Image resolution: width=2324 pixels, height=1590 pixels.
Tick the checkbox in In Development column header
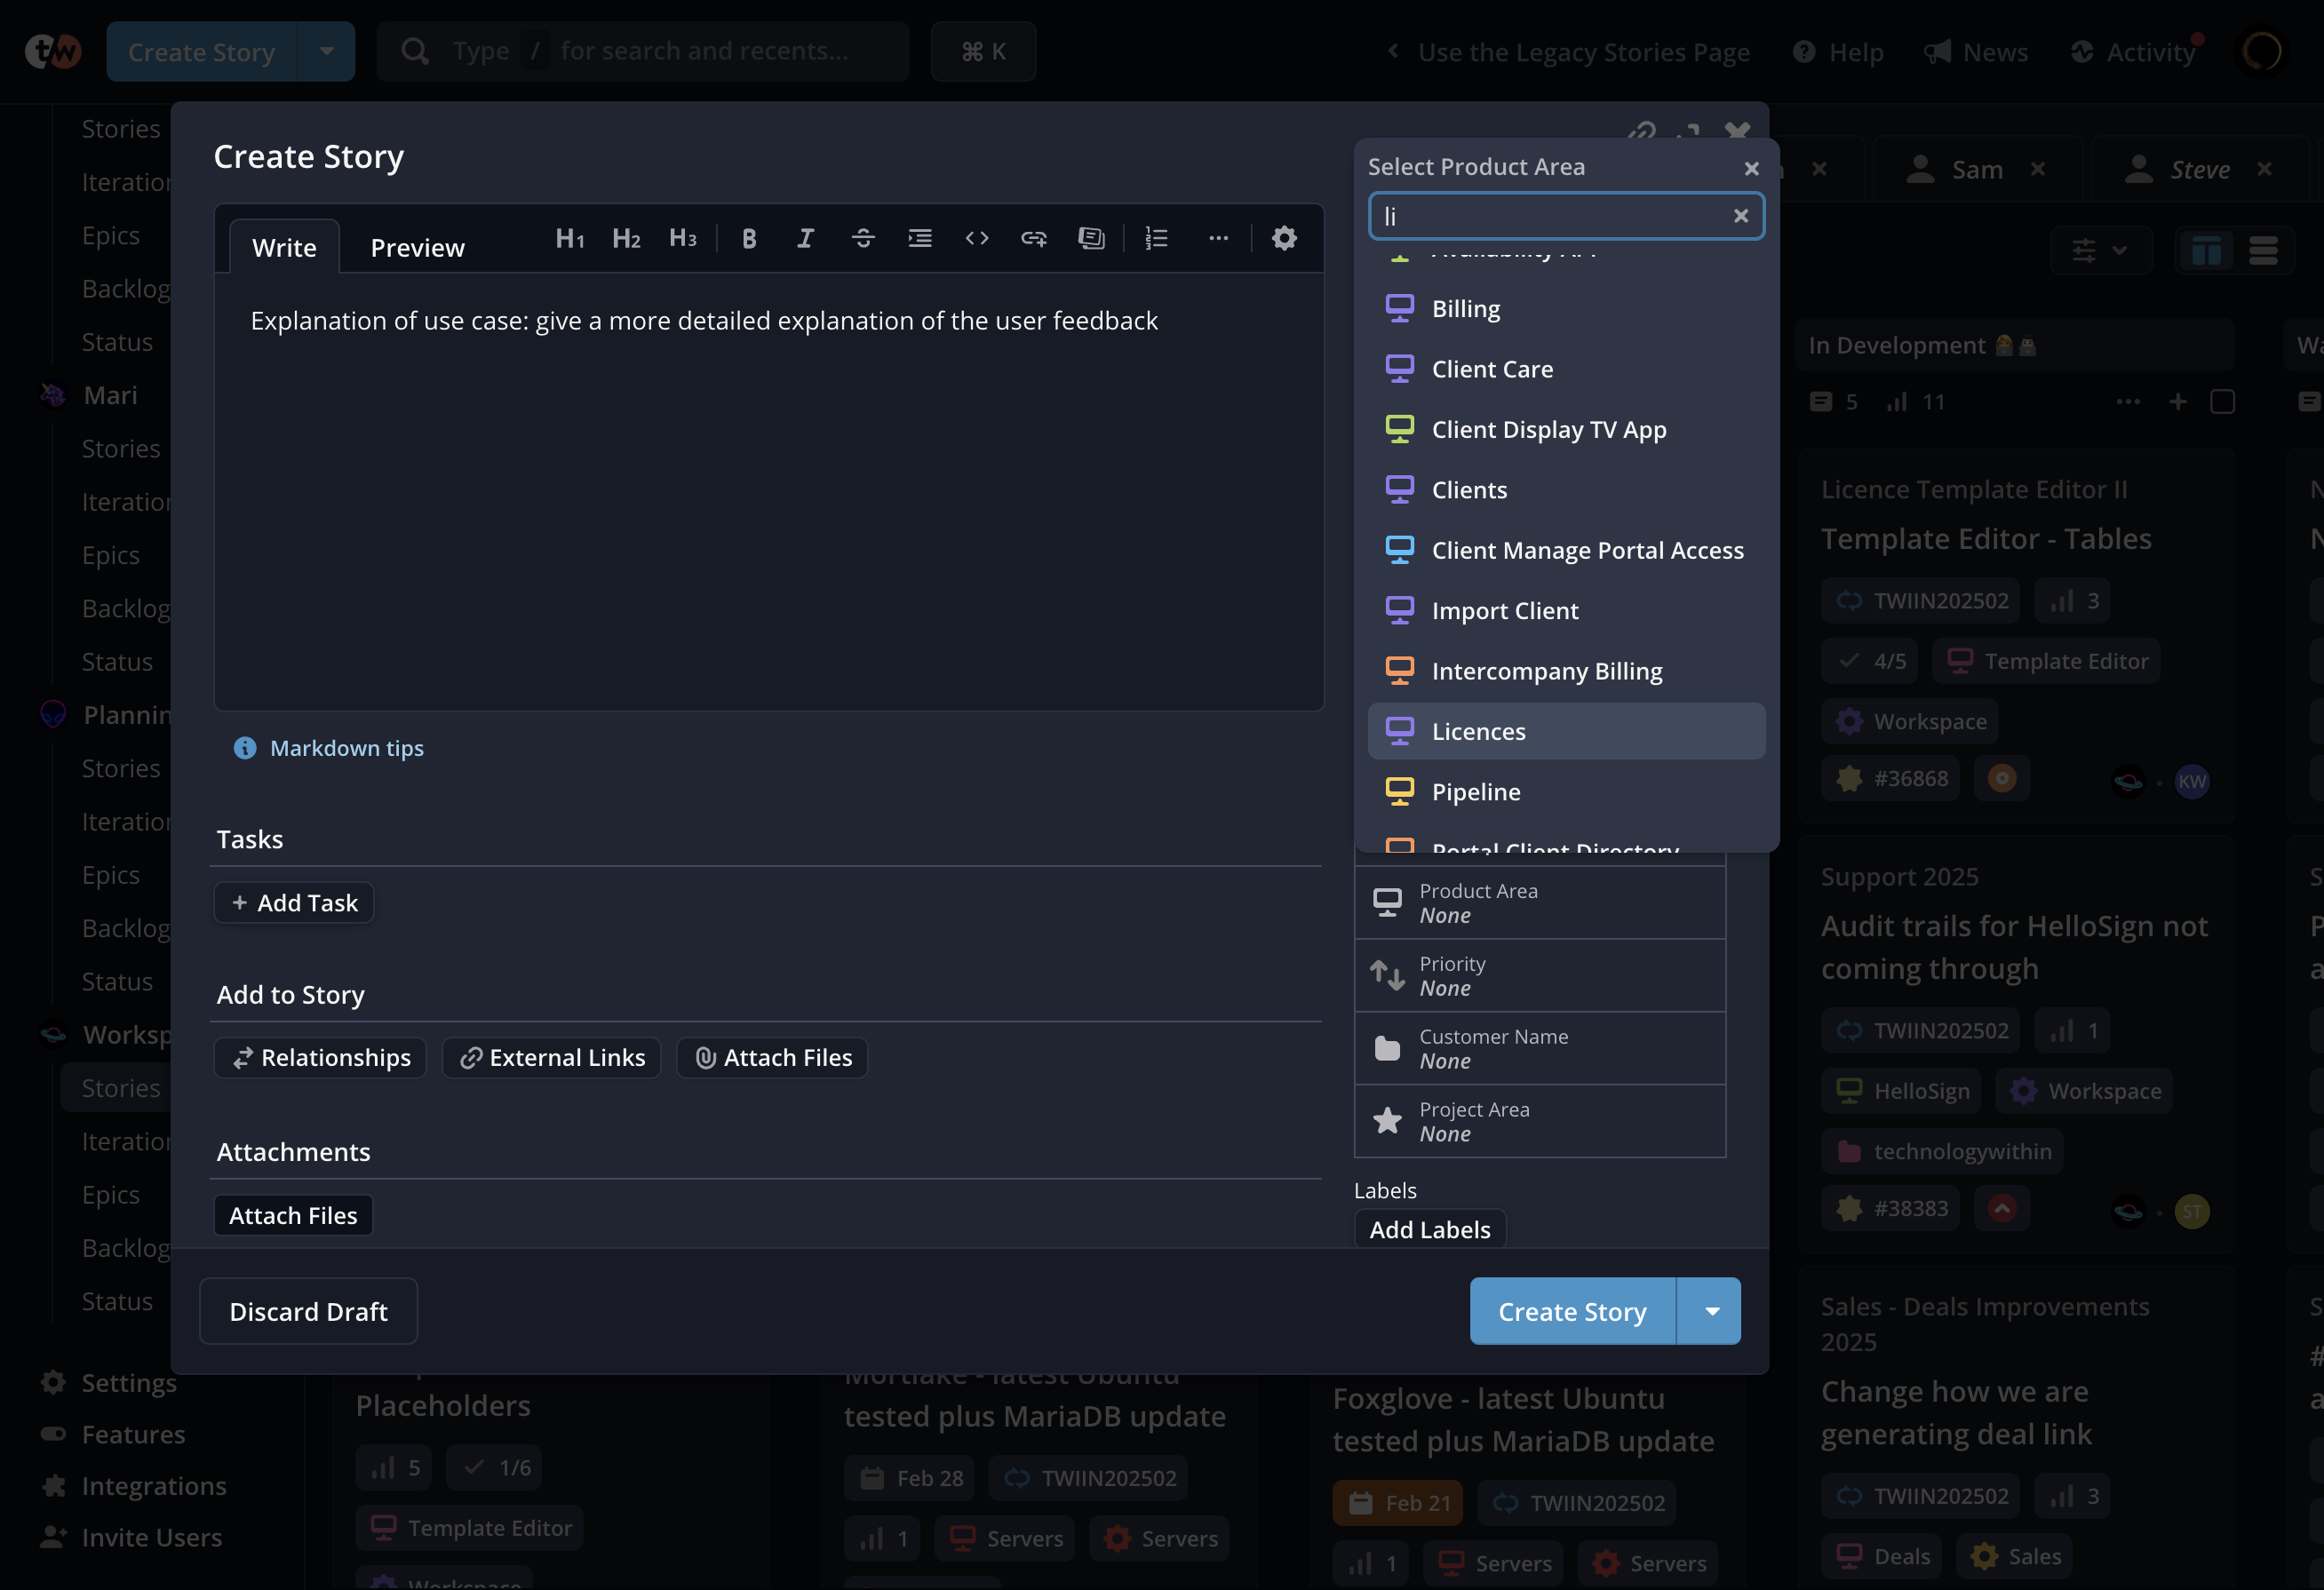pos(2222,402)
